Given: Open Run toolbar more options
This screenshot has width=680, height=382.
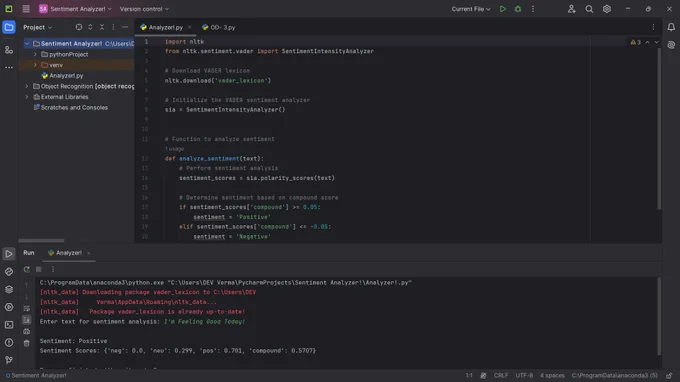Looking at the screenshot, I should tap(53, 269).
